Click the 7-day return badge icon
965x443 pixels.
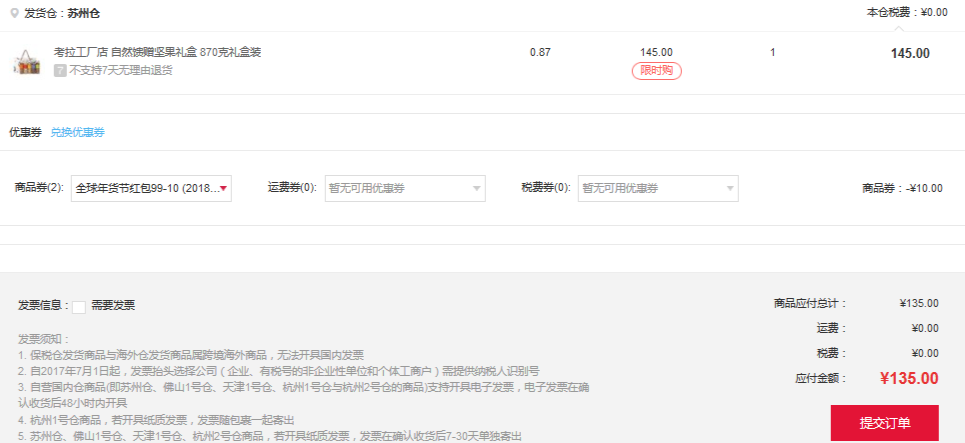click(x=60, y=71)
